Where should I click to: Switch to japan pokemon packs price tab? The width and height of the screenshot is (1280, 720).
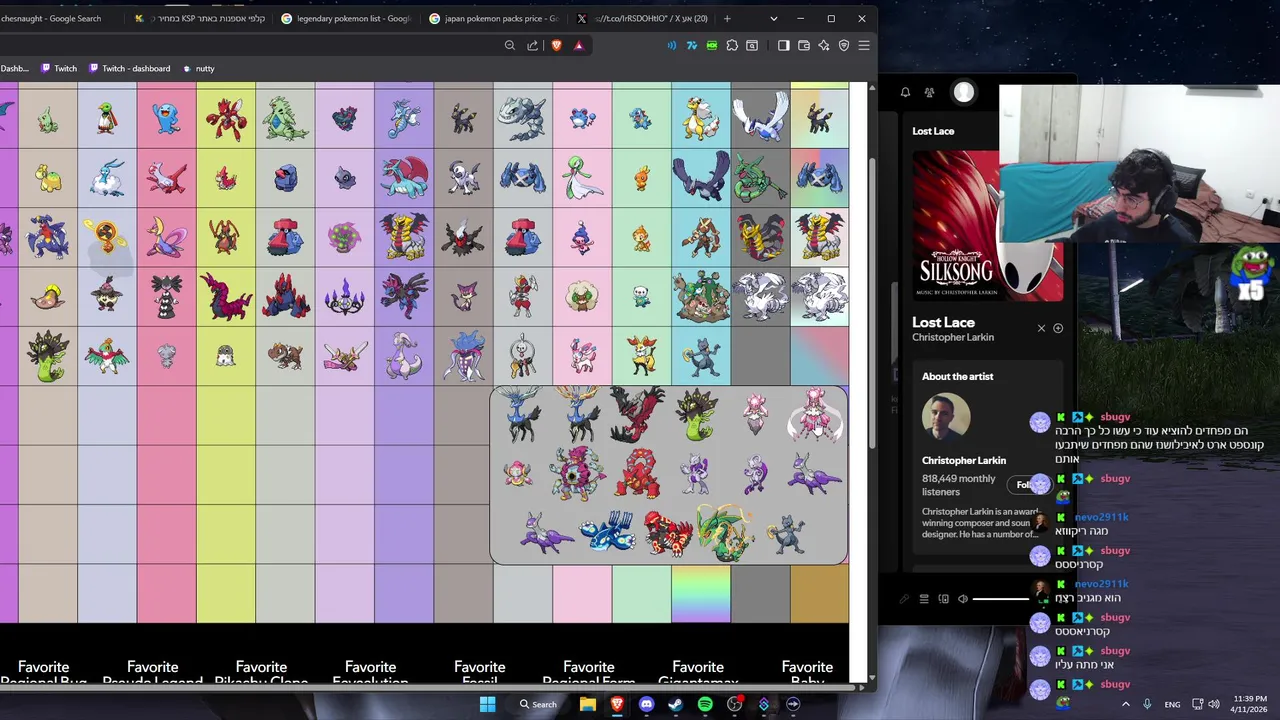tap(494, 18)
